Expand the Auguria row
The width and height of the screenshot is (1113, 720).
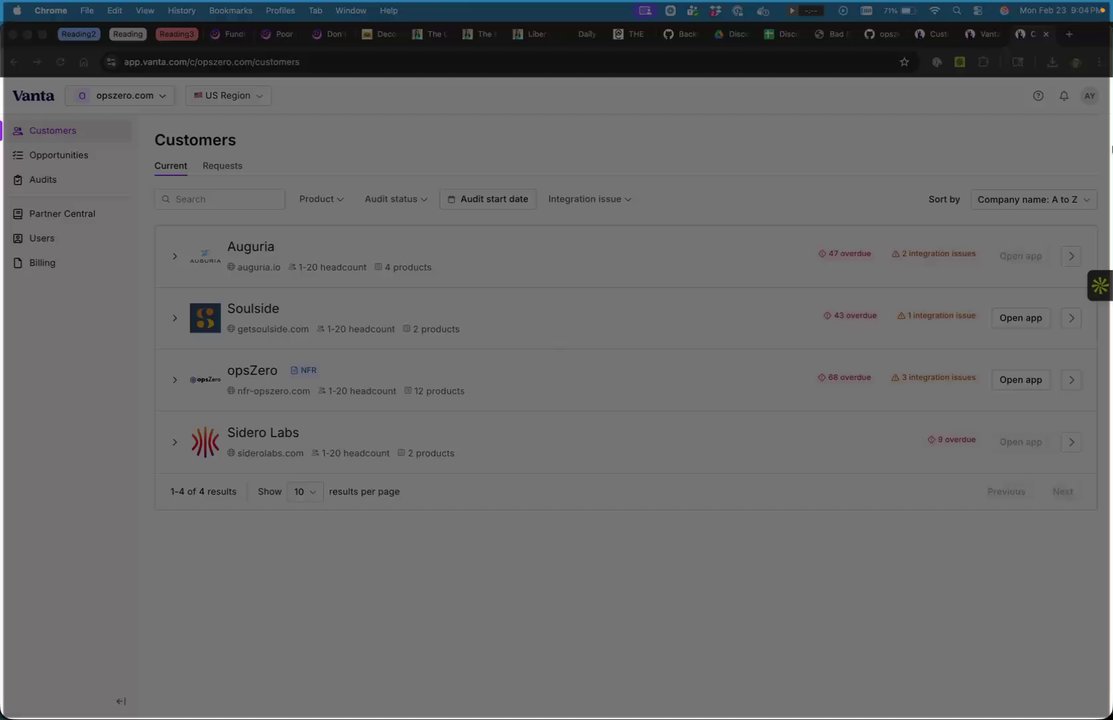[175, 256]
